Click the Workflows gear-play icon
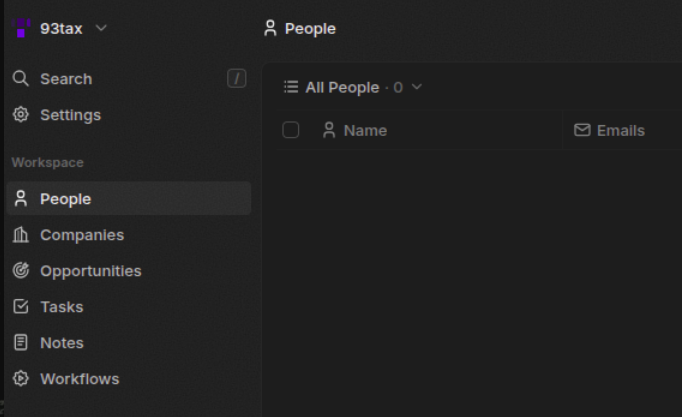Screen dimensions: 682x417 pos(20,379)
